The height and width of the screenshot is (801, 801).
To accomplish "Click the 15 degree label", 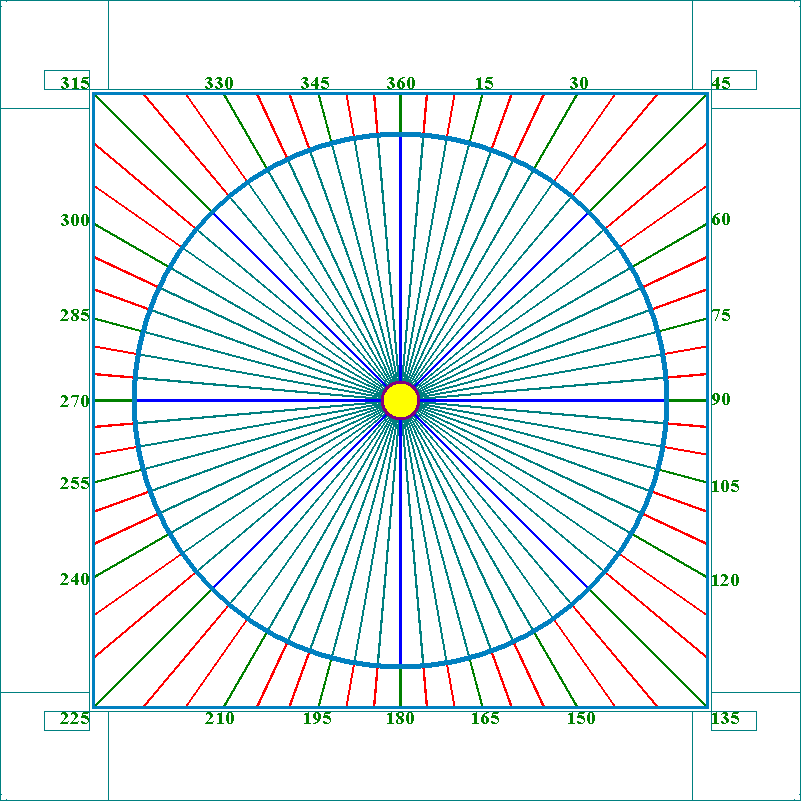I will pyautogui.click(x=484, y=83).
